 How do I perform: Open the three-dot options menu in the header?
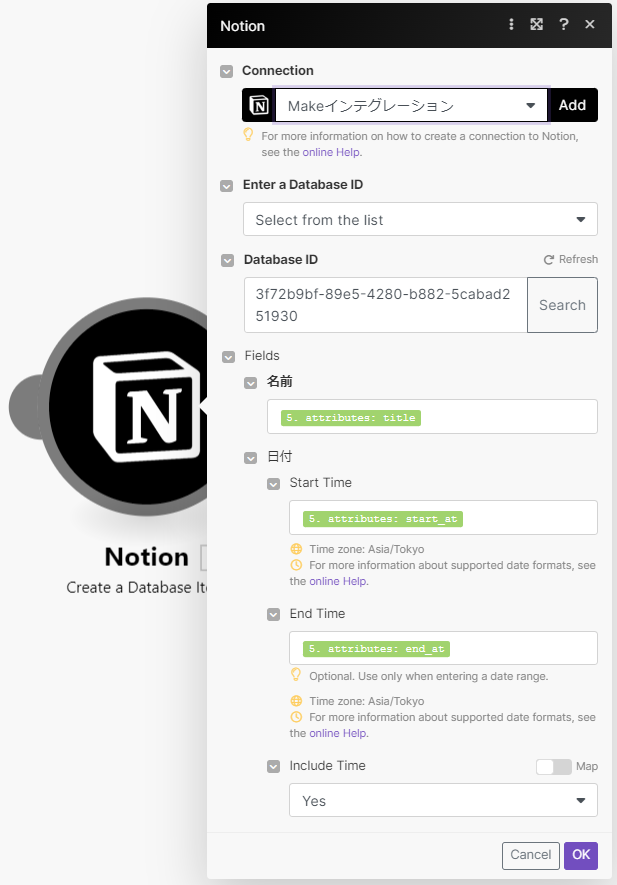pyautogui.click(x=511, y=24)
